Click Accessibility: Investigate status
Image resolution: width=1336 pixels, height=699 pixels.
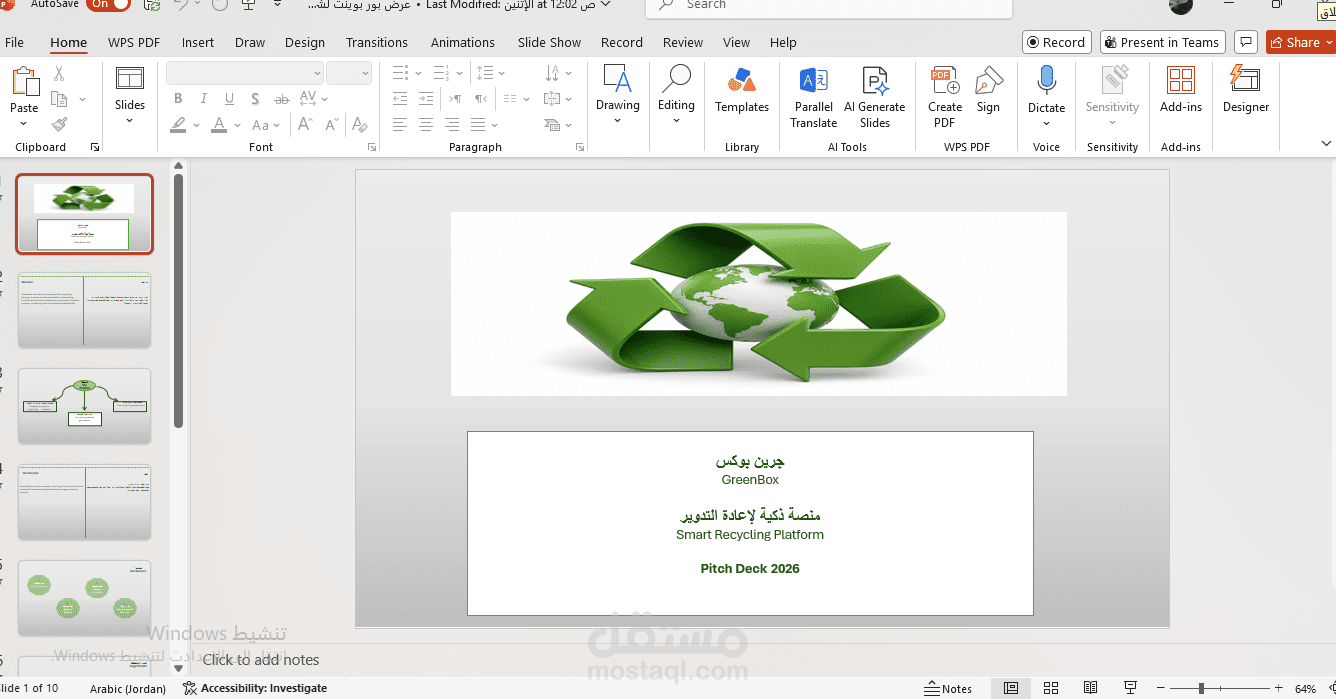click(x=255, y=688)
